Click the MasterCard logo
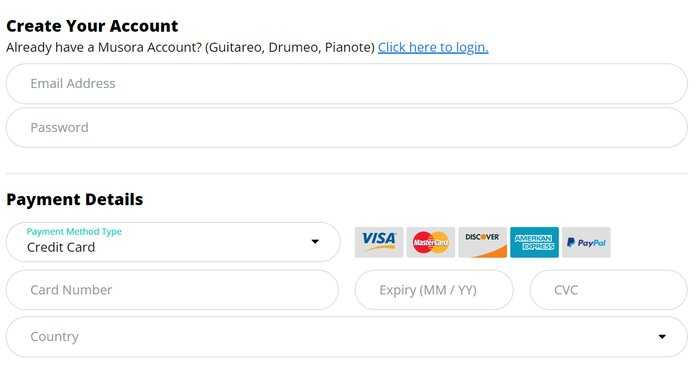This screenshot has width=700, height=387. coord(431,242)
